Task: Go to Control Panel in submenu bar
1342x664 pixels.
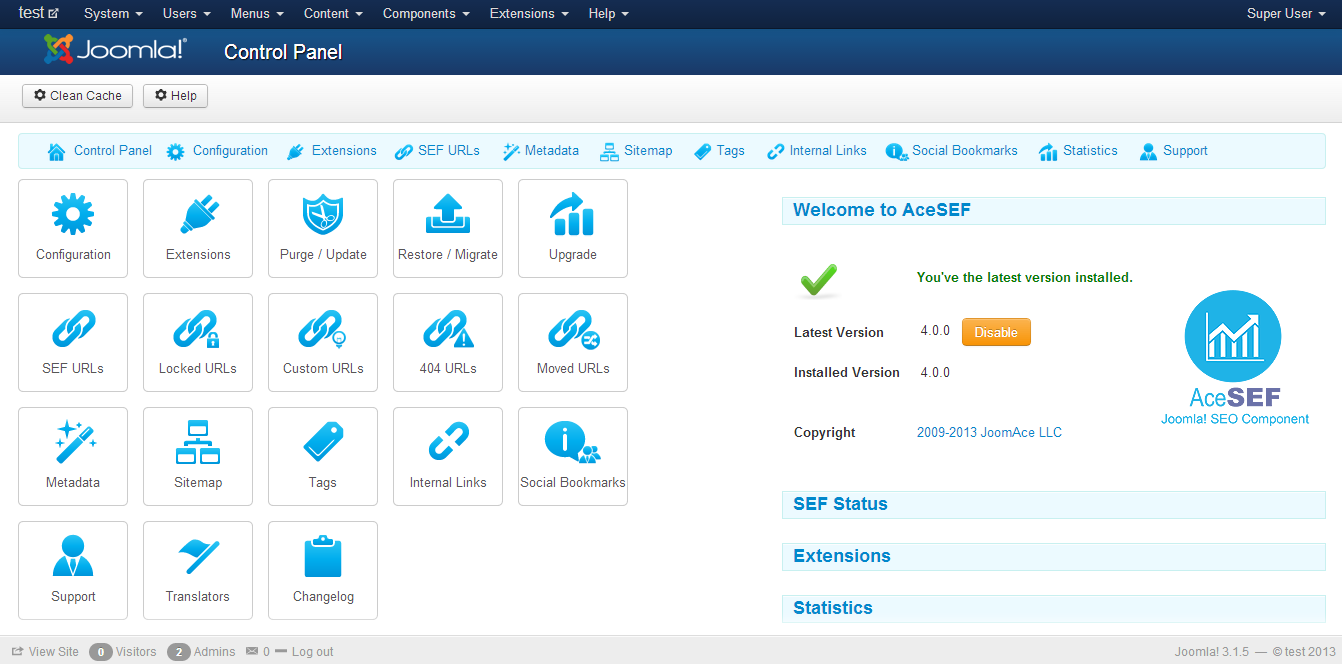Action: coord(100,151)
